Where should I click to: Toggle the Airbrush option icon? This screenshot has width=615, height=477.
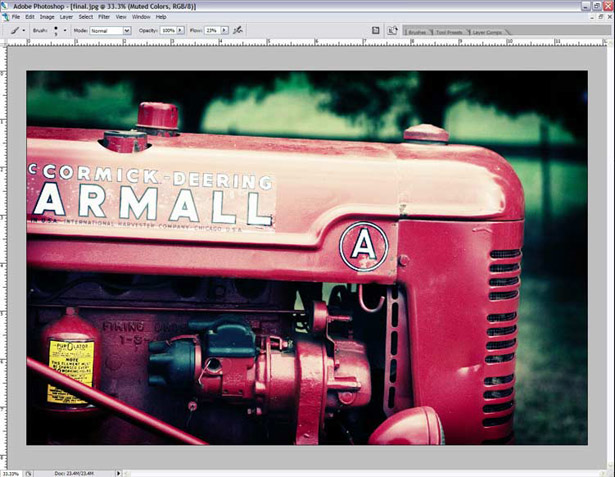[x=238, y=30]
